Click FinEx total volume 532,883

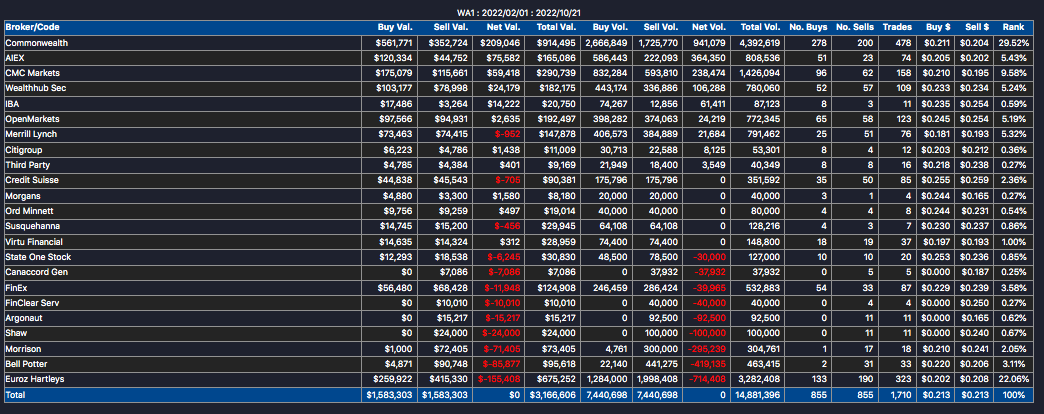[x=764, y=288]
